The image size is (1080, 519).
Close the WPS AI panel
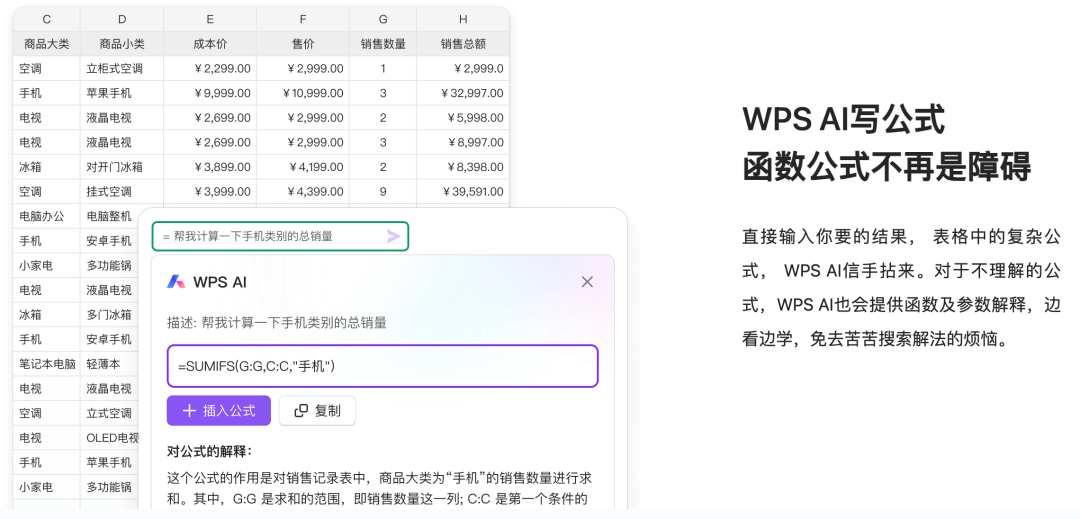587,282
